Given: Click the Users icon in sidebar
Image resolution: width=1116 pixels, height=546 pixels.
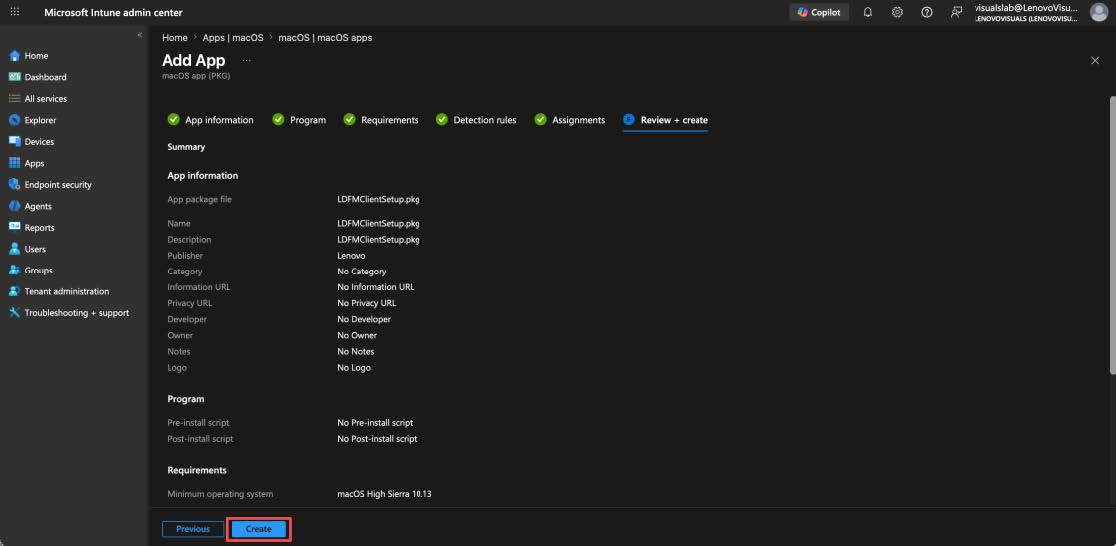Looking at the screenshot, I should (x=14, y=249).
